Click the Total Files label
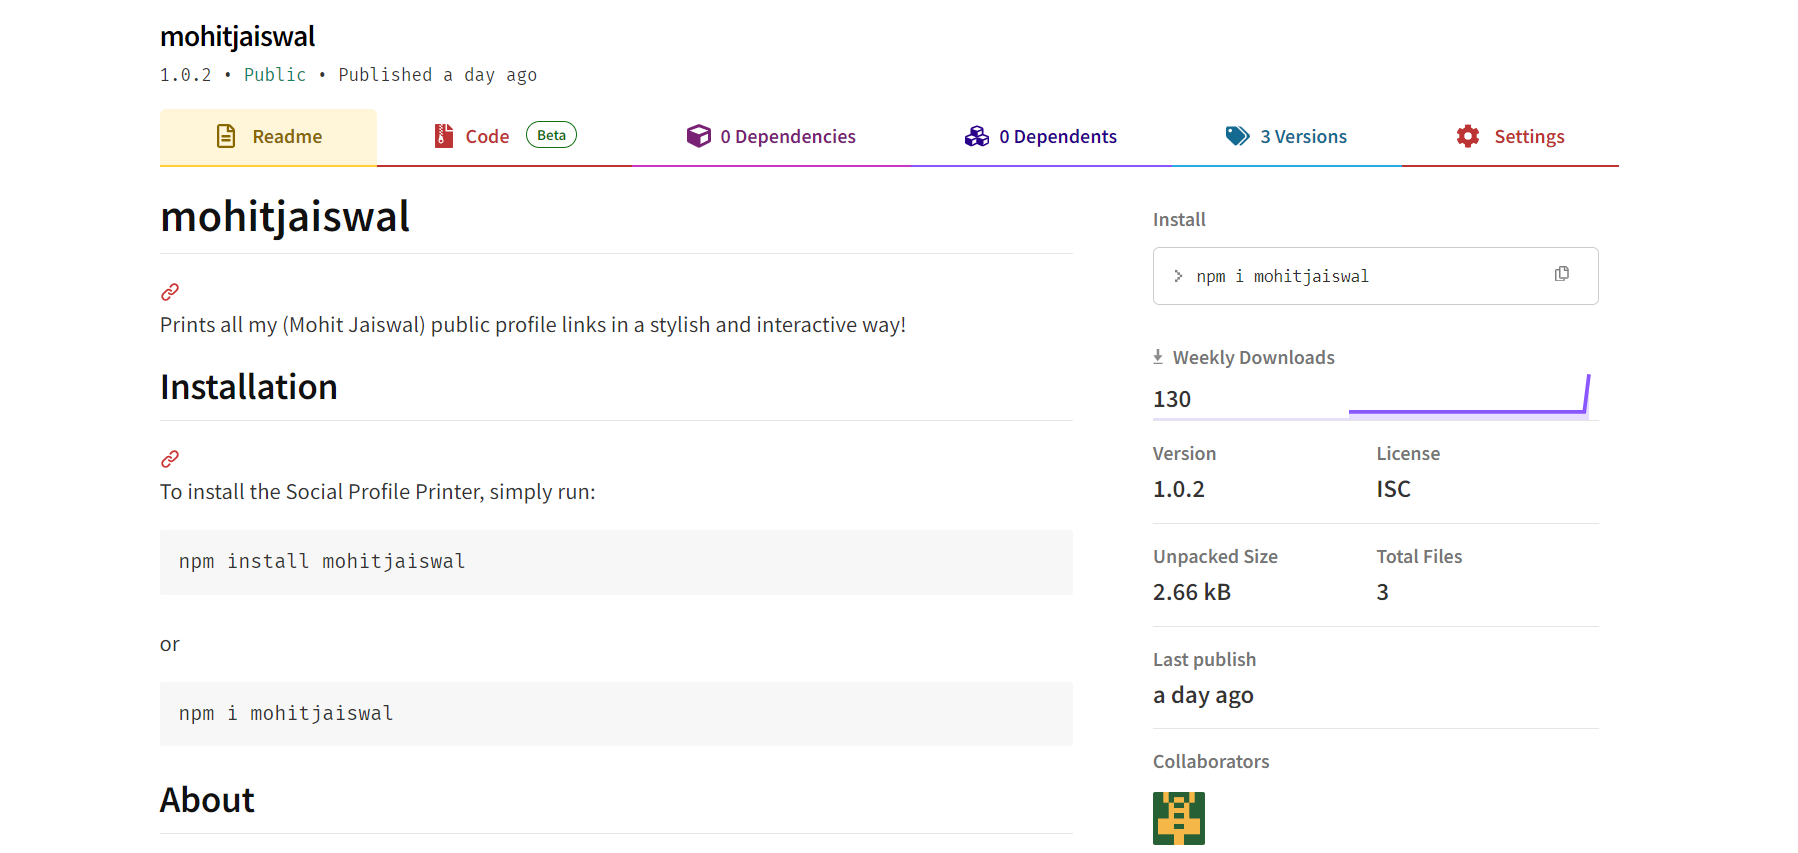1798x853 pixels. point(1419,556)
